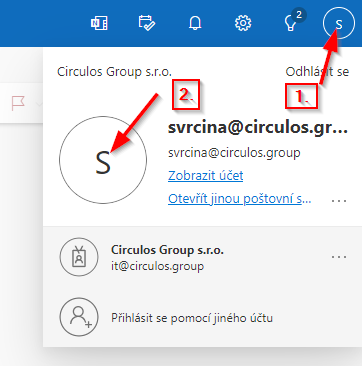Open settings gear icon

point(243,24)
